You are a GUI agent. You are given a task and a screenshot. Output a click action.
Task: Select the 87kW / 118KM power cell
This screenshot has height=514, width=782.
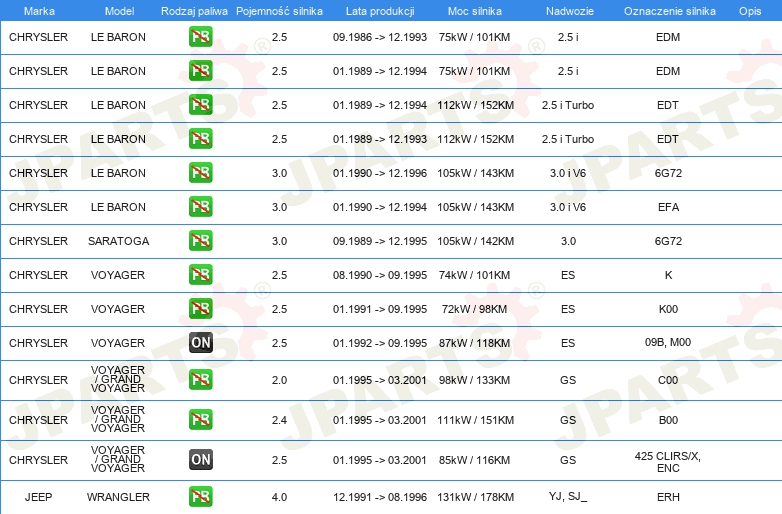tap(474, 343)
